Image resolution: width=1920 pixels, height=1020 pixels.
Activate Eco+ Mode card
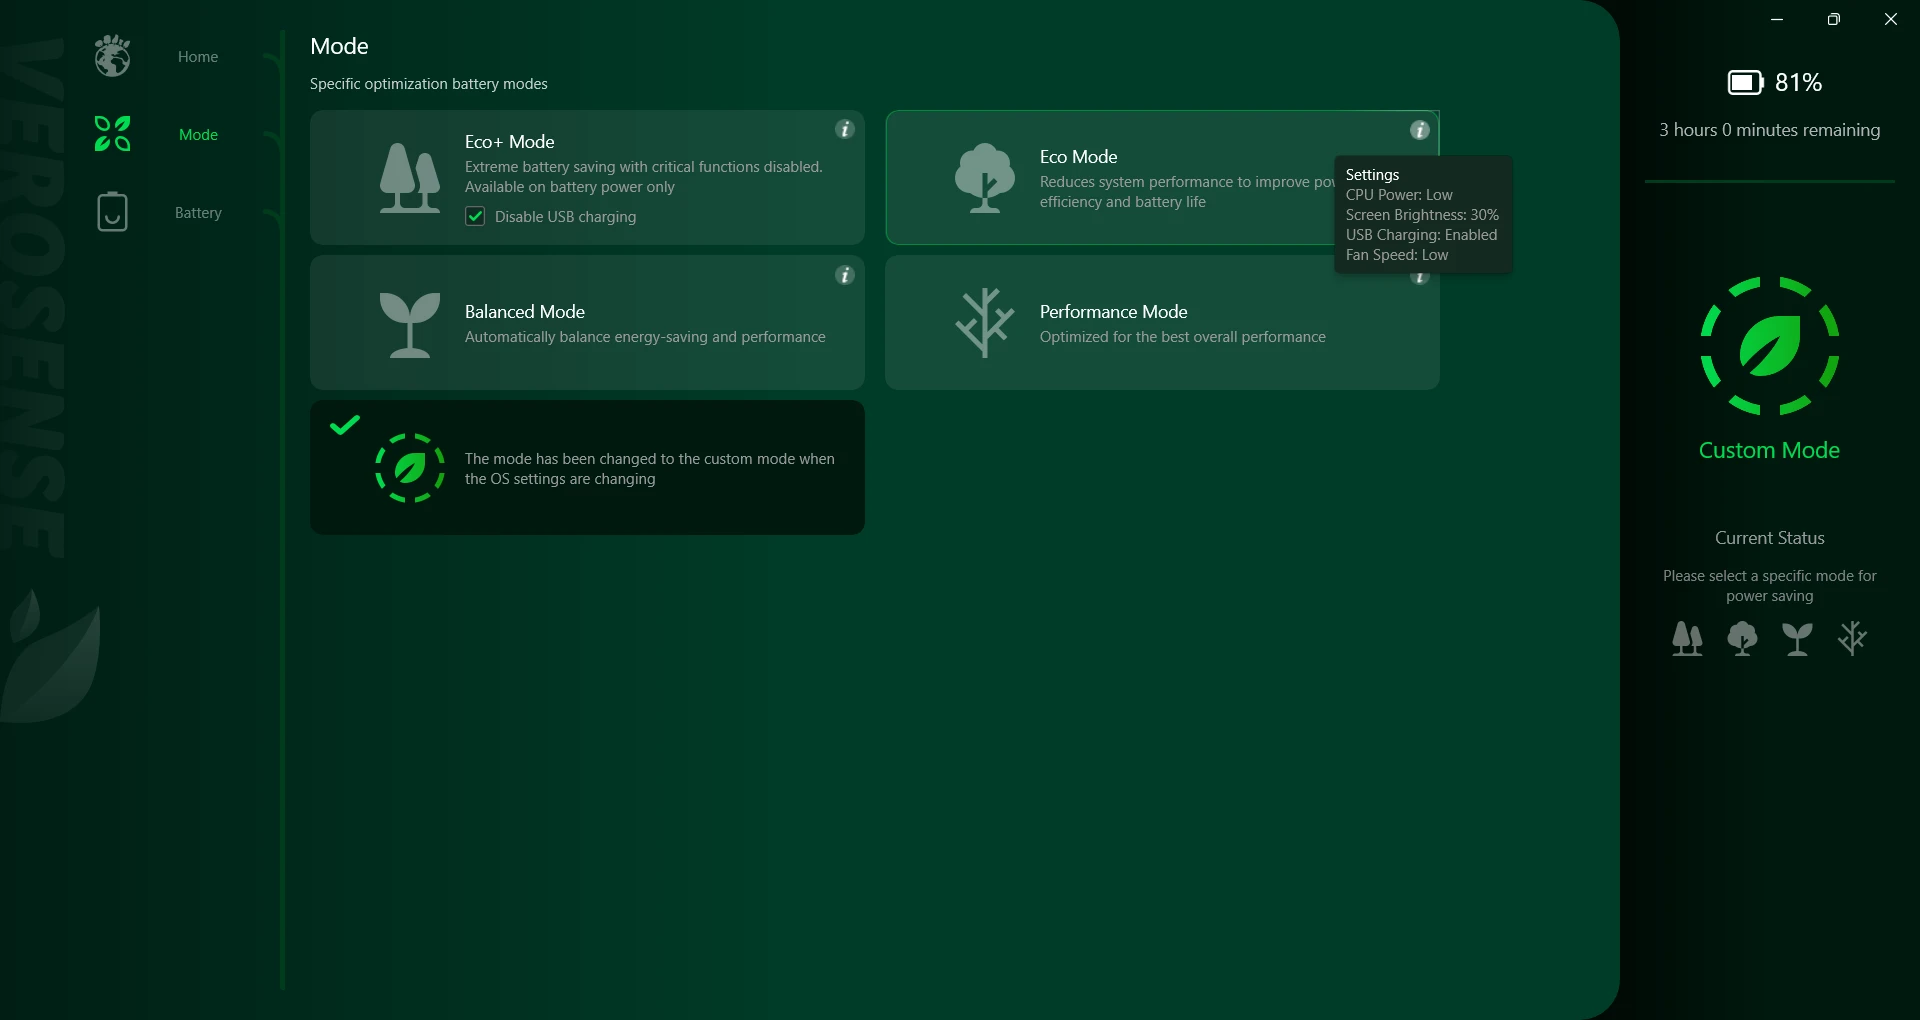pos(587,178)
